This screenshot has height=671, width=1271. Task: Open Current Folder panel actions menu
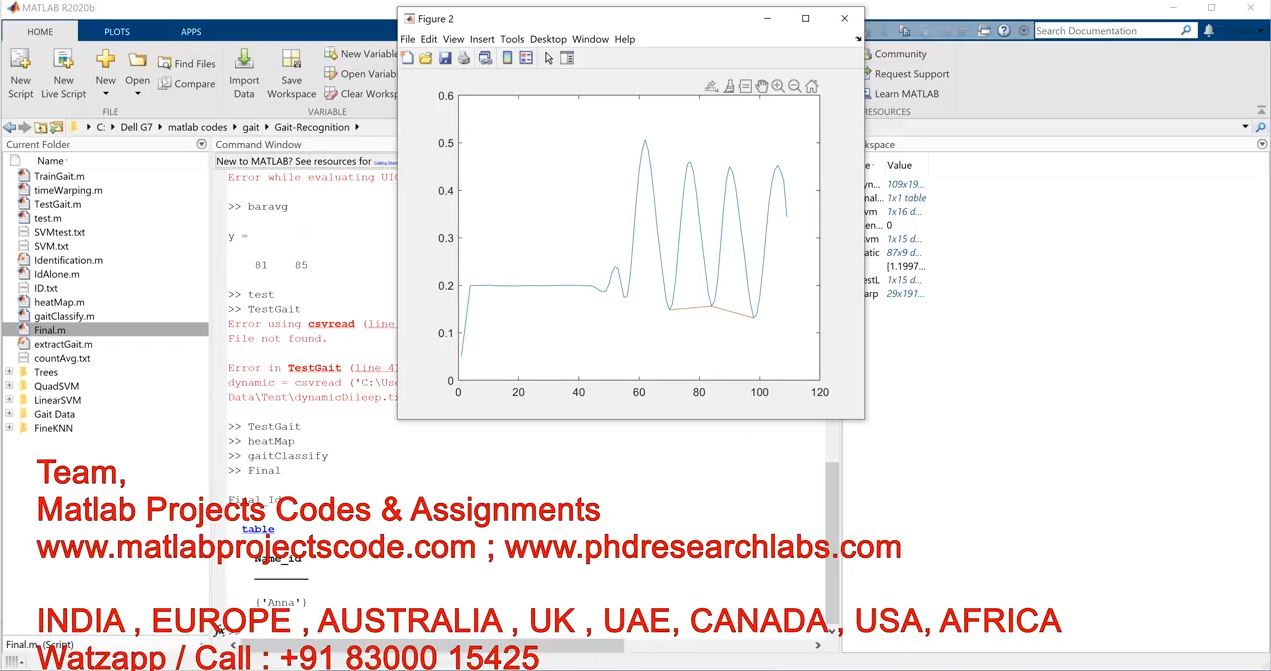click(201, 144)
